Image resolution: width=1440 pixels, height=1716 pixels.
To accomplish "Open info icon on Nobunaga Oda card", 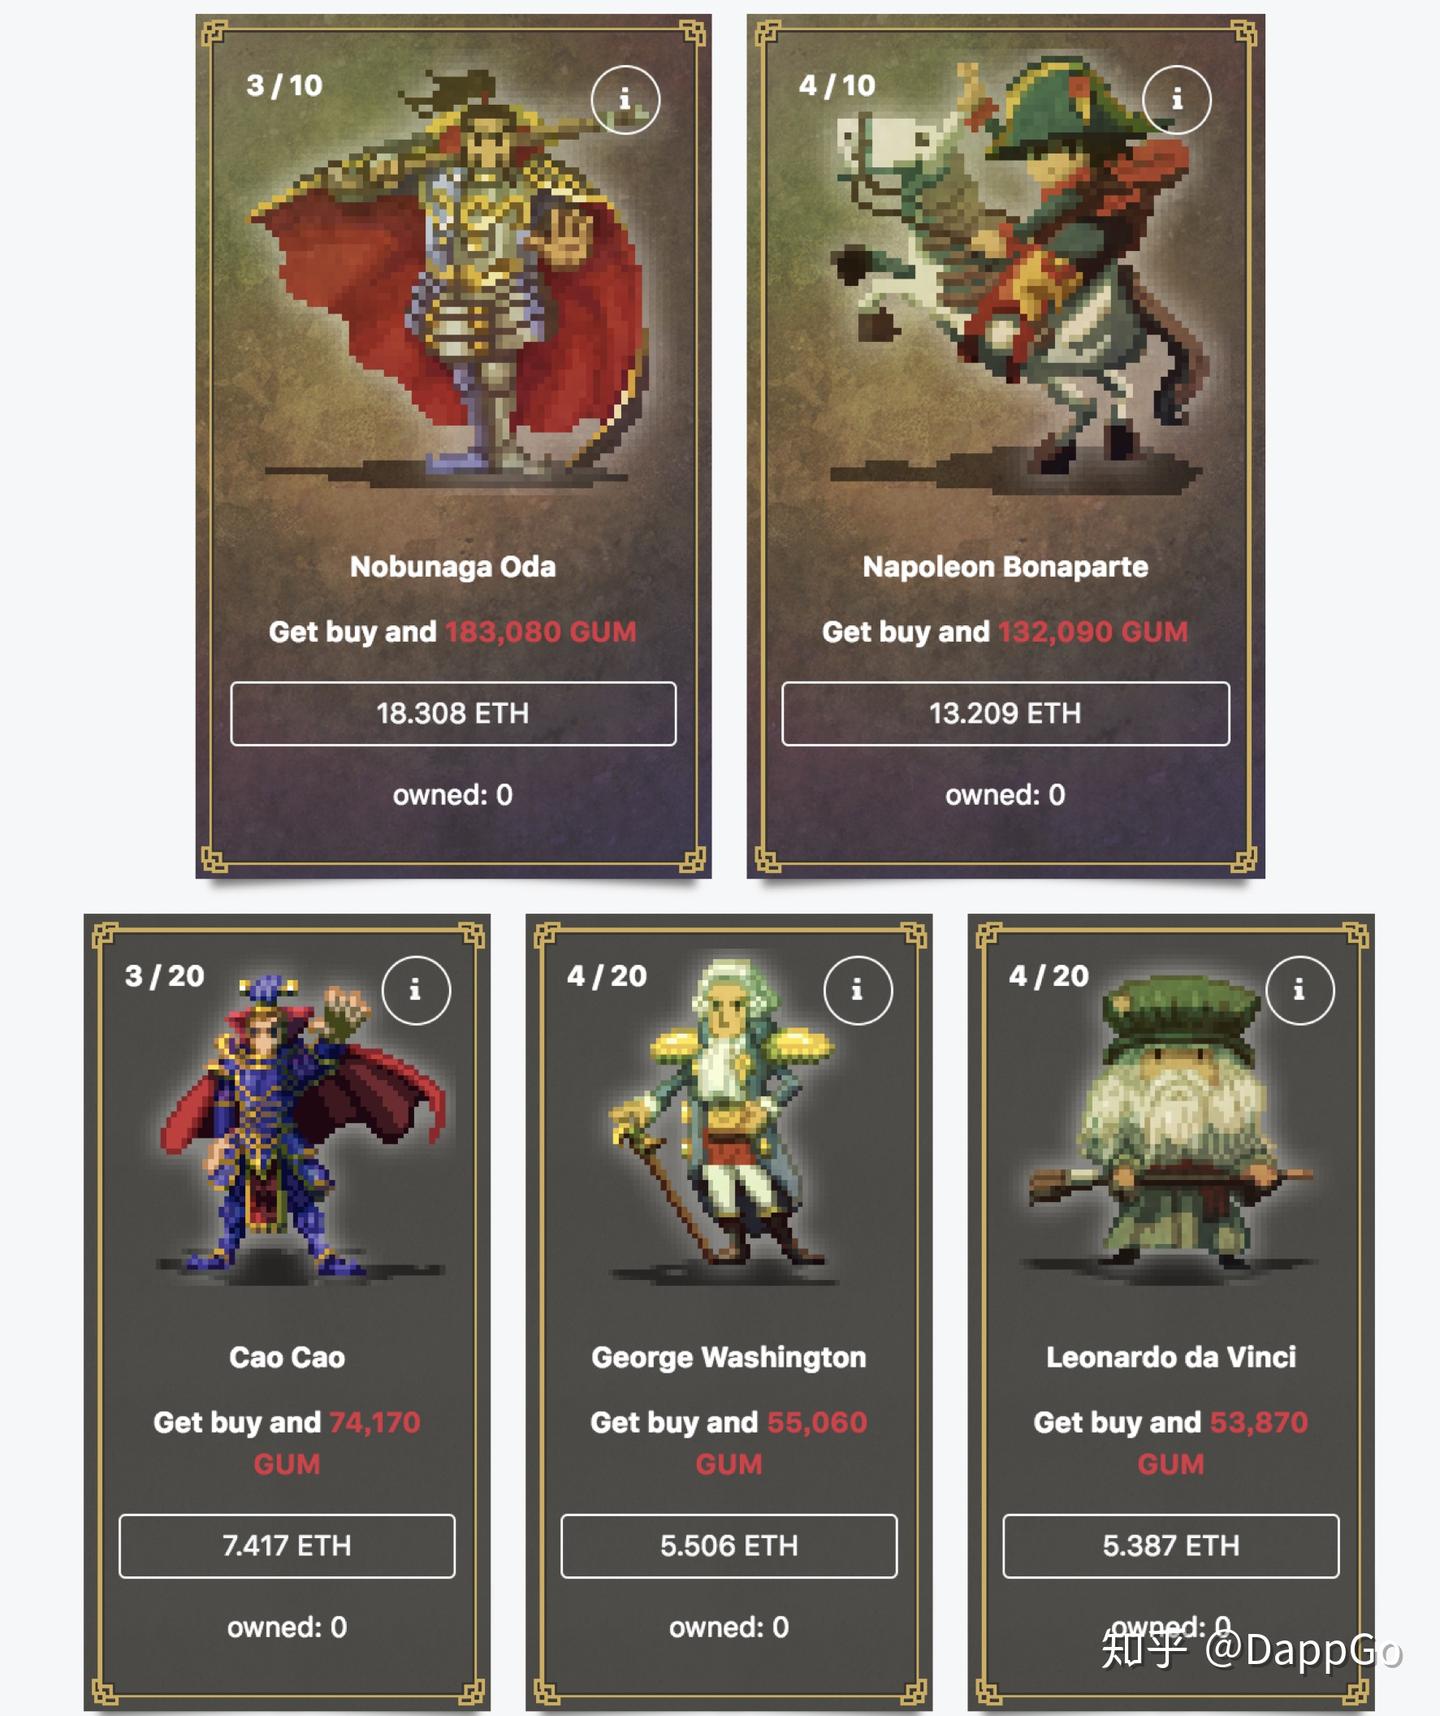I will click(x=625, y=100).
